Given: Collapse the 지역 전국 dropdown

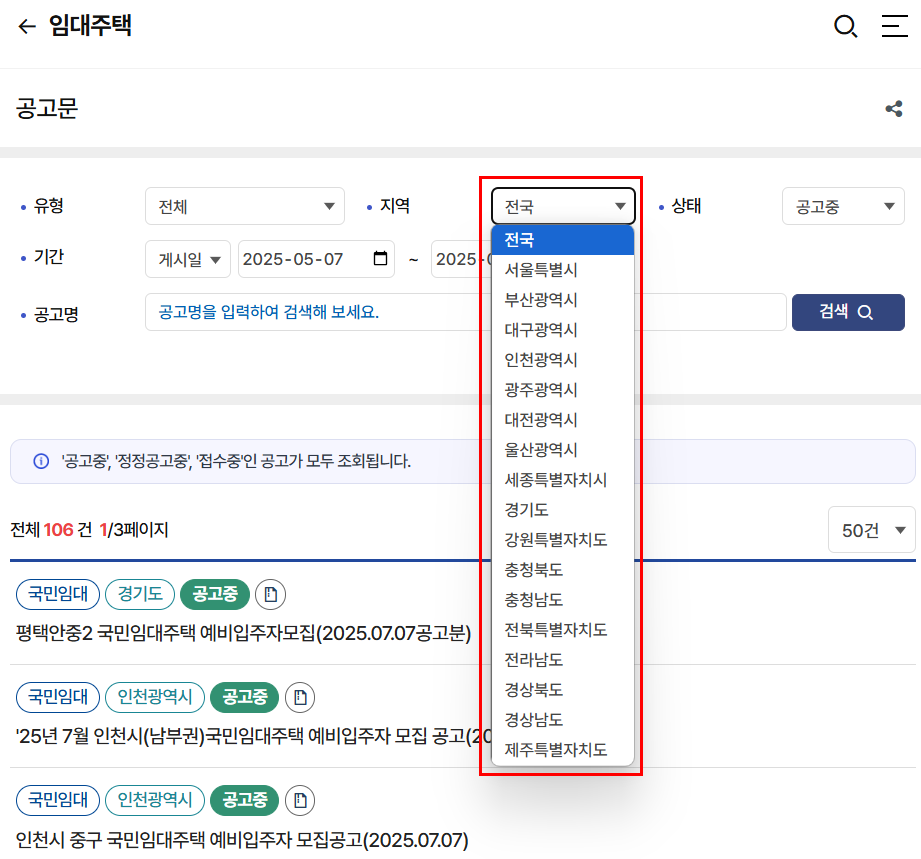Looking at the screenshot, I should pos(563,206).
